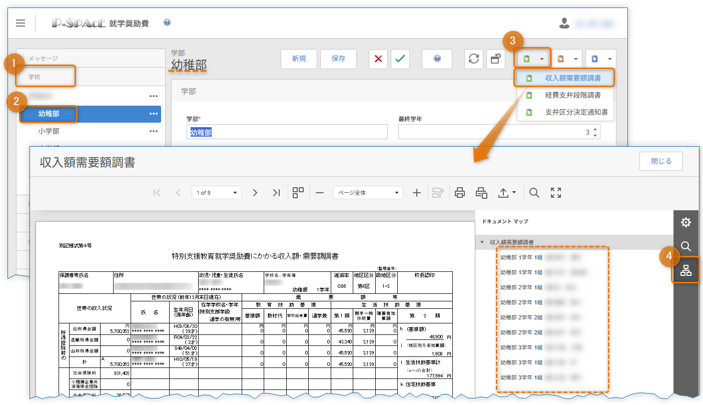
Task: Click the 最終学年 number field
Action: pos(499,132)
